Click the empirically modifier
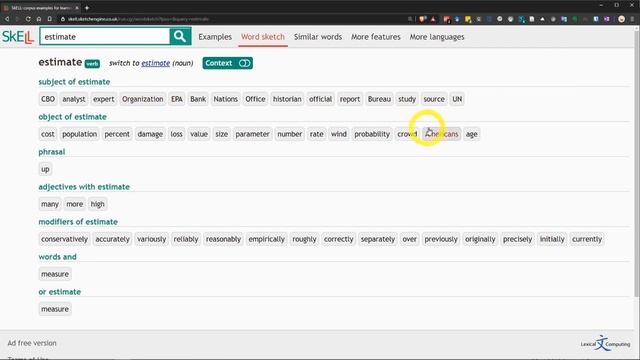The image size is (640, 360). 266,239
